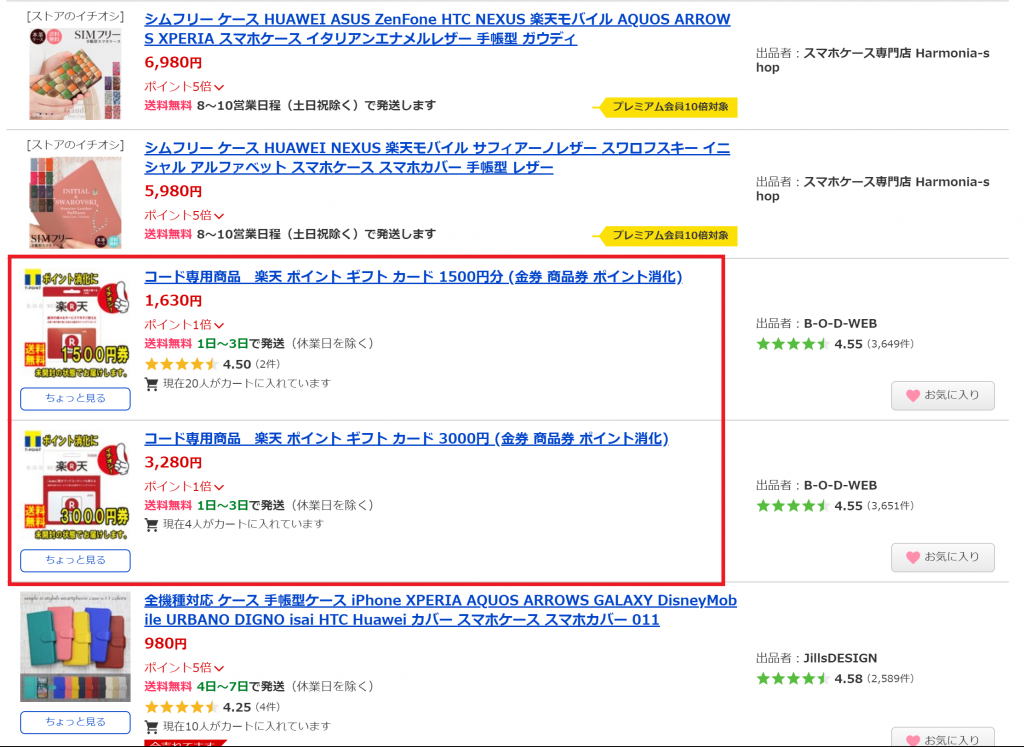Open the Rakuten gift card 1500円分 listing
1024x747 pixels.
pyautogui.click(x=413, y=276)
